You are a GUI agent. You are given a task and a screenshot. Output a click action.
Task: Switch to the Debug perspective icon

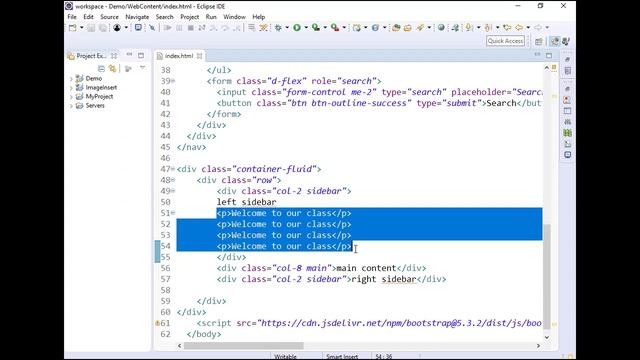coord(566,41)
